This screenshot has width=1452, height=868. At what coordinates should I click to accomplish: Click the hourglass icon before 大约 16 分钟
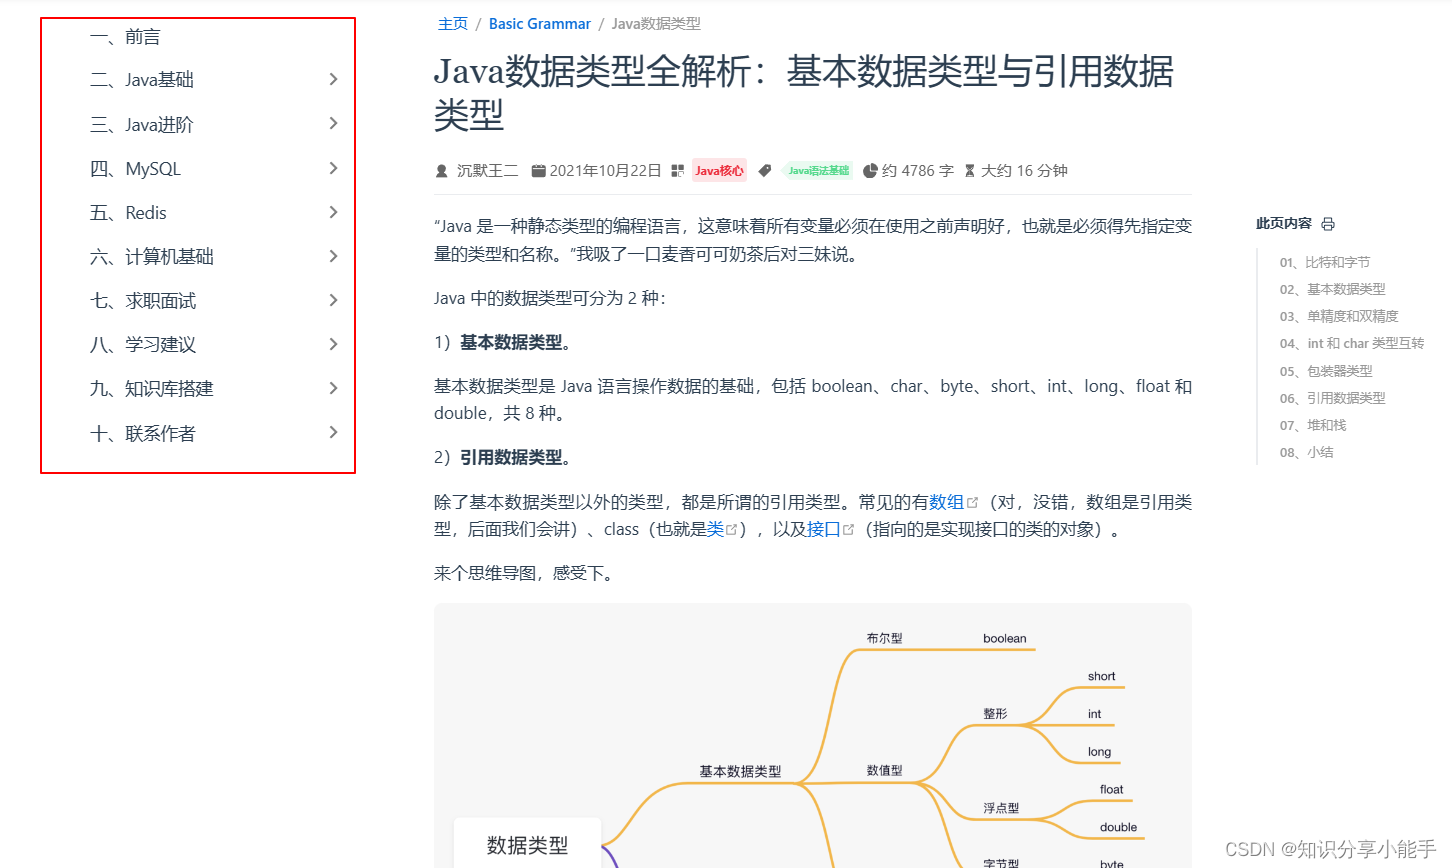coord(970,170)
